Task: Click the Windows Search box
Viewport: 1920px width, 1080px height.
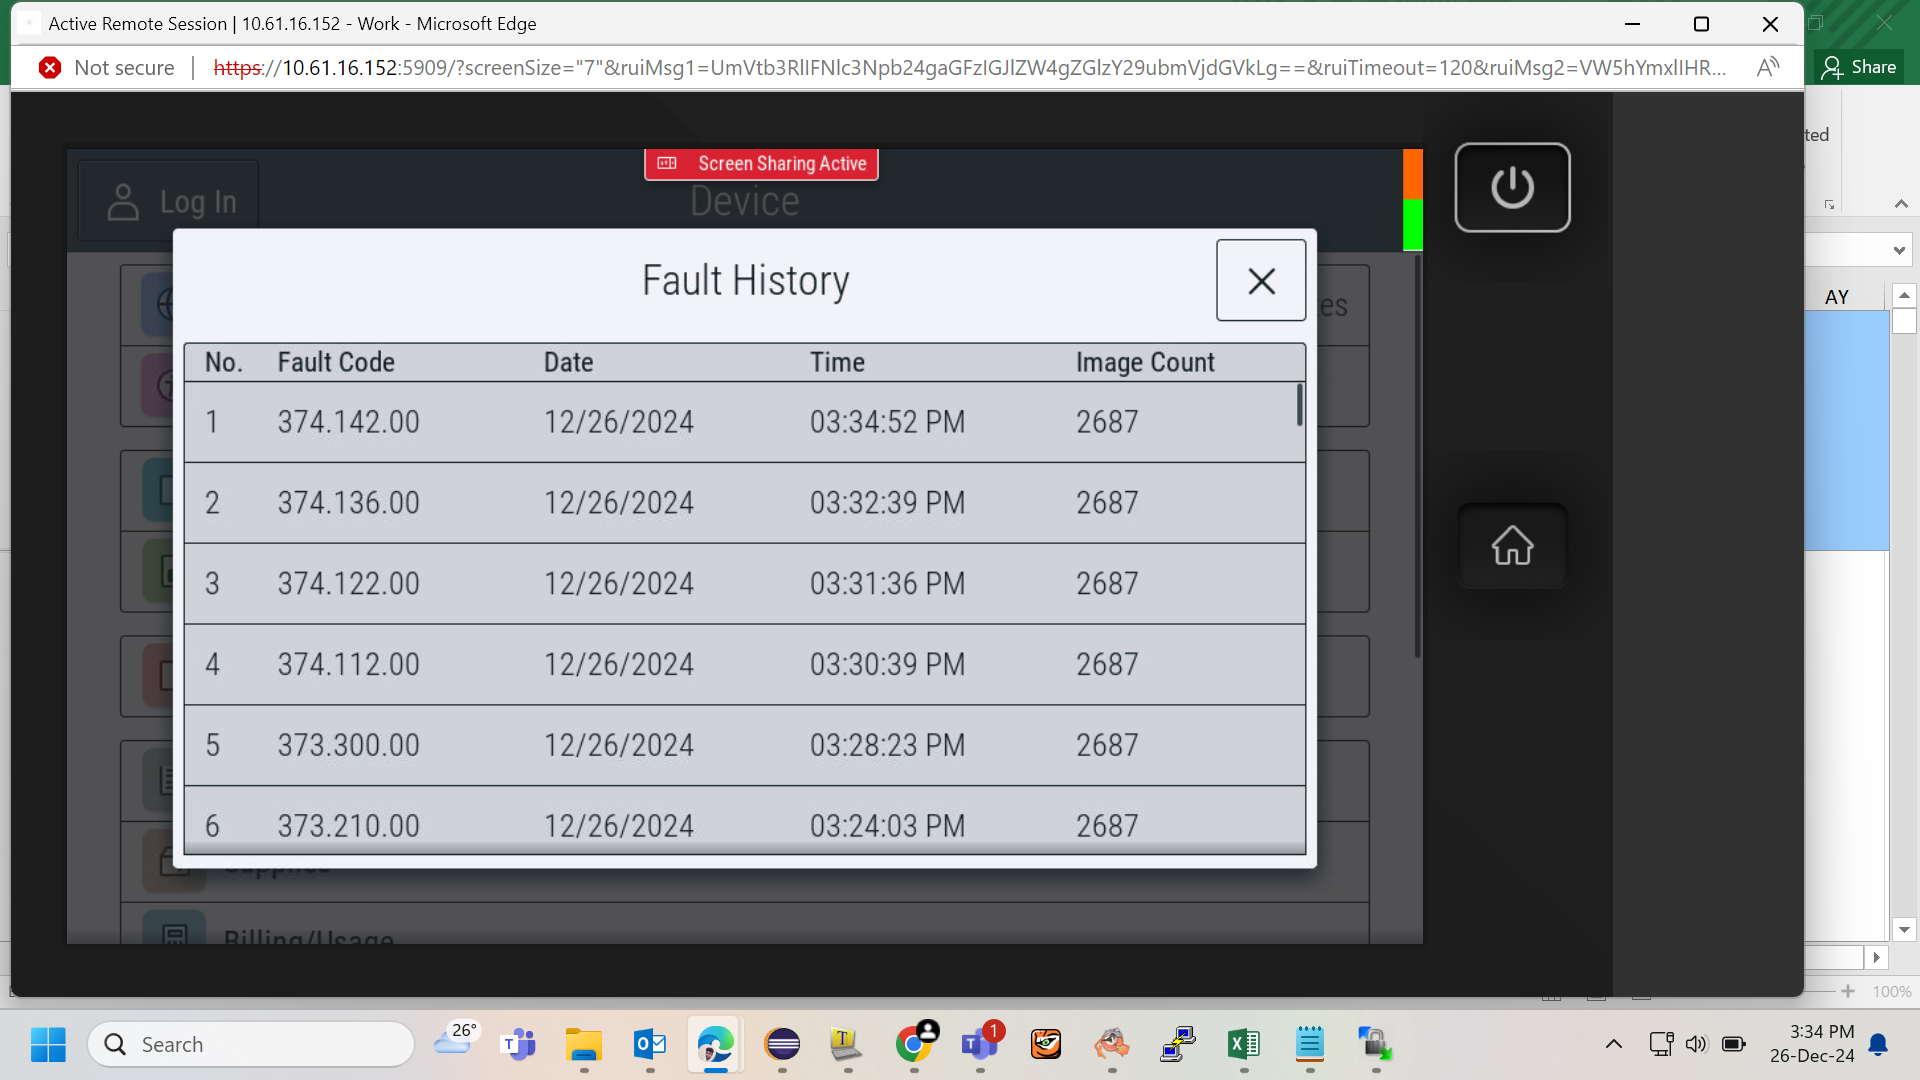Action: tap(251, 1045)
